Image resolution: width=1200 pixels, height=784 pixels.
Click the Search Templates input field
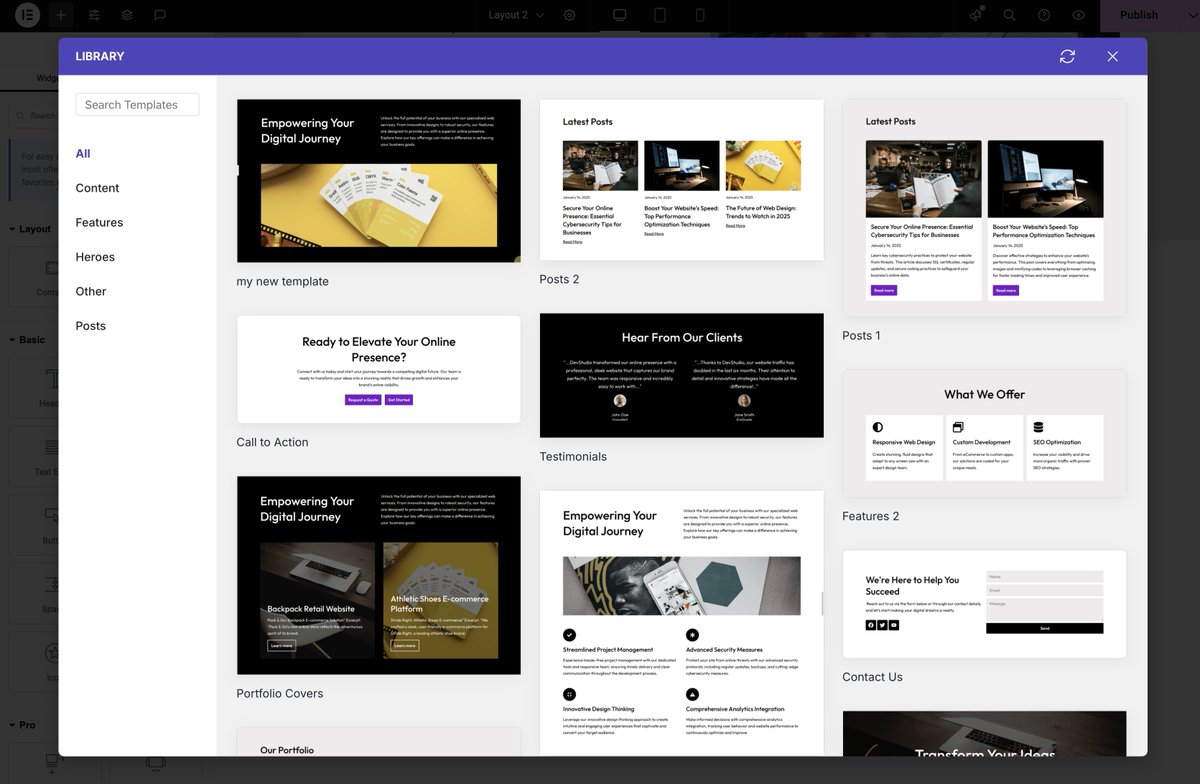coord(137,104)
